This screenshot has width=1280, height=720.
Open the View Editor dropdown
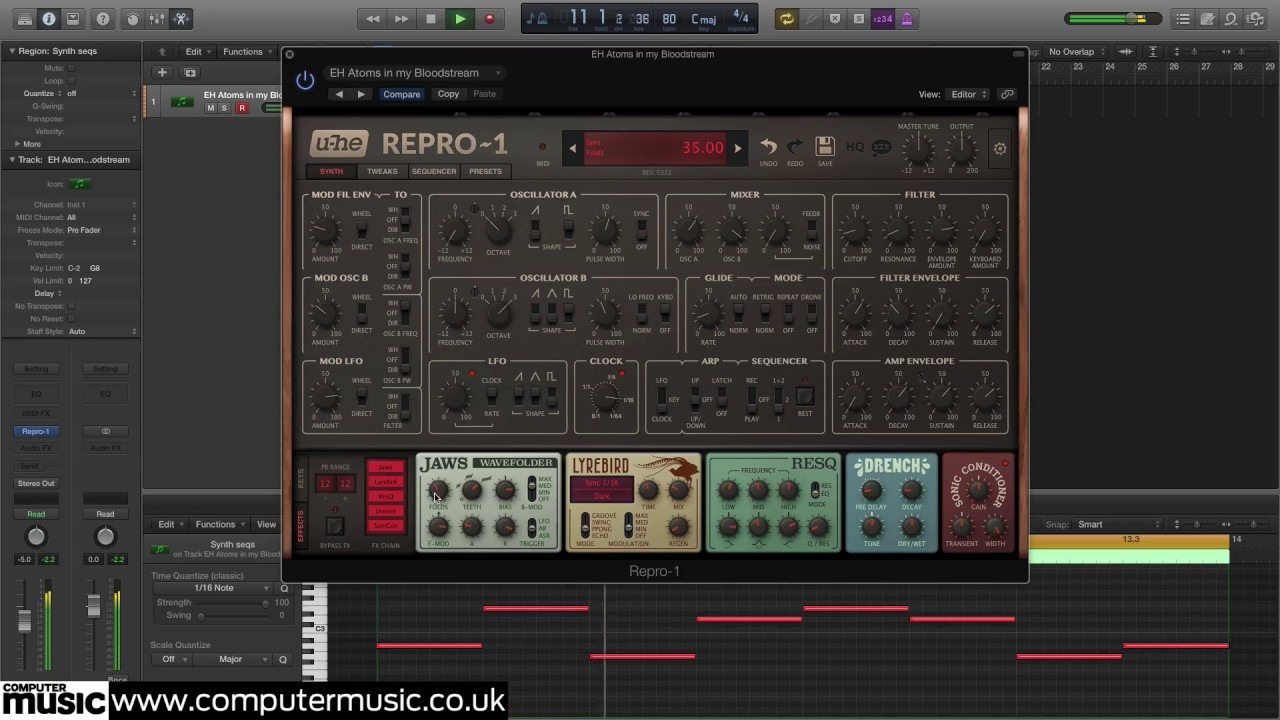tap(968, 94)
